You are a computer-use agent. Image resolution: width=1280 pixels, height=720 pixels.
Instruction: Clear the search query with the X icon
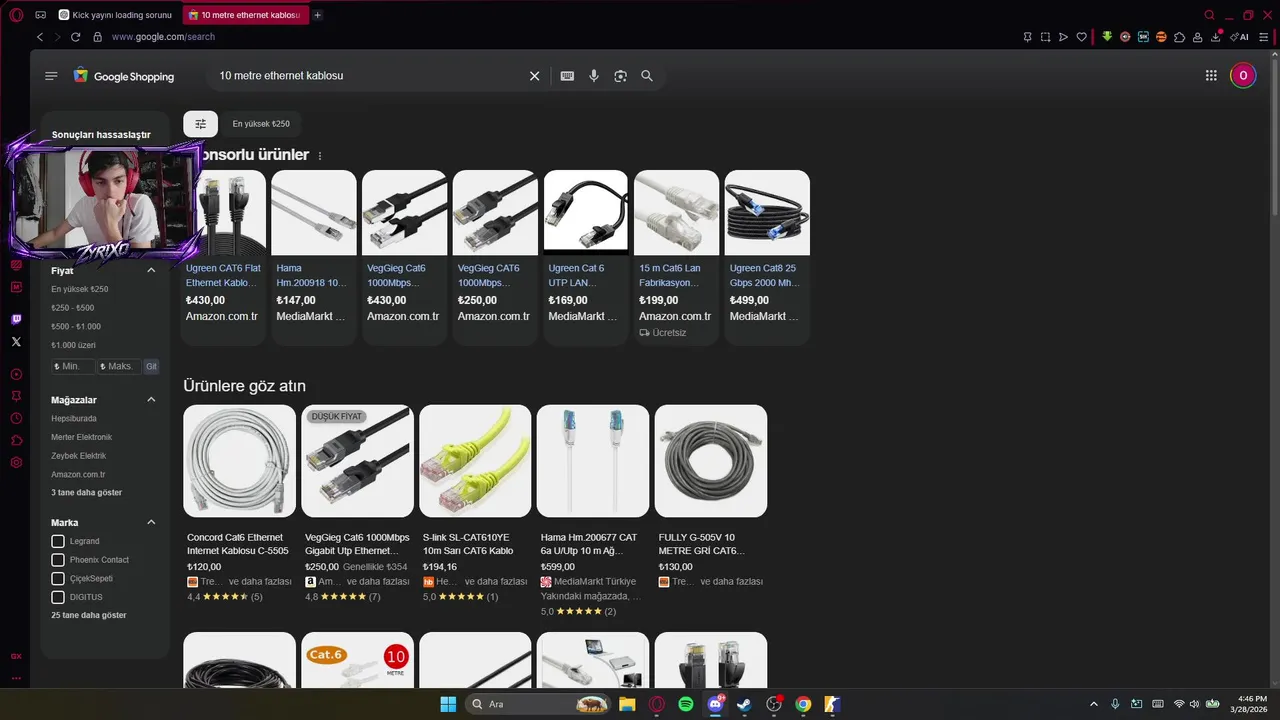pos(534,76)
